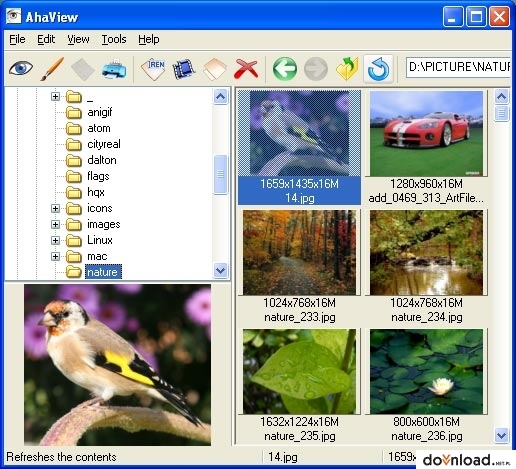Click the path field showing D:\PICTURE\NATURE
516x469 pixels.
458,68
